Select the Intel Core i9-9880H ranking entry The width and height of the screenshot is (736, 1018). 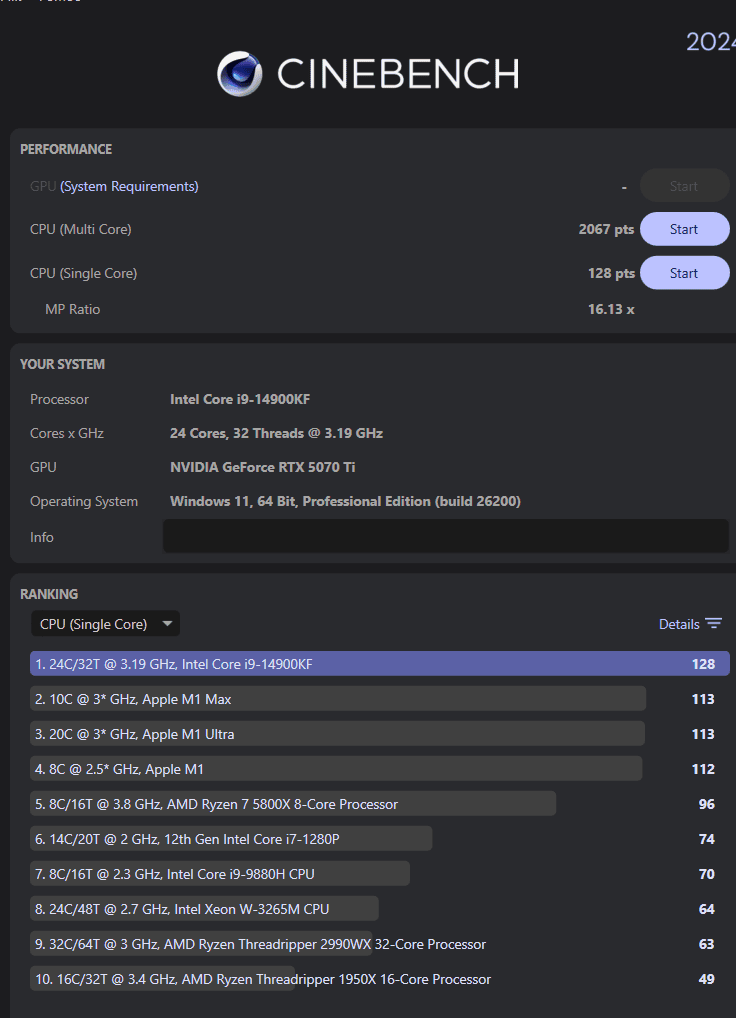[x=219, y=875]
